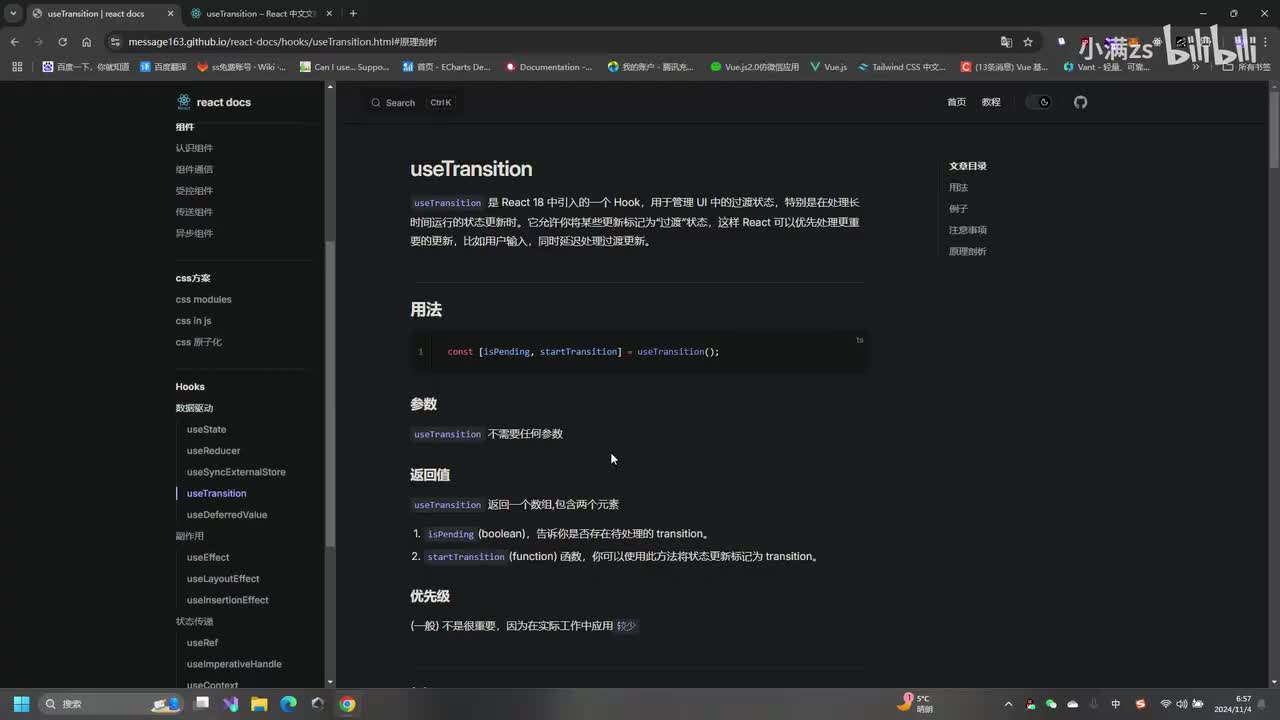Open Can I use... Support bookmark
The image size is (1280, 720).
pyautogui.click(x=344, y=67)
